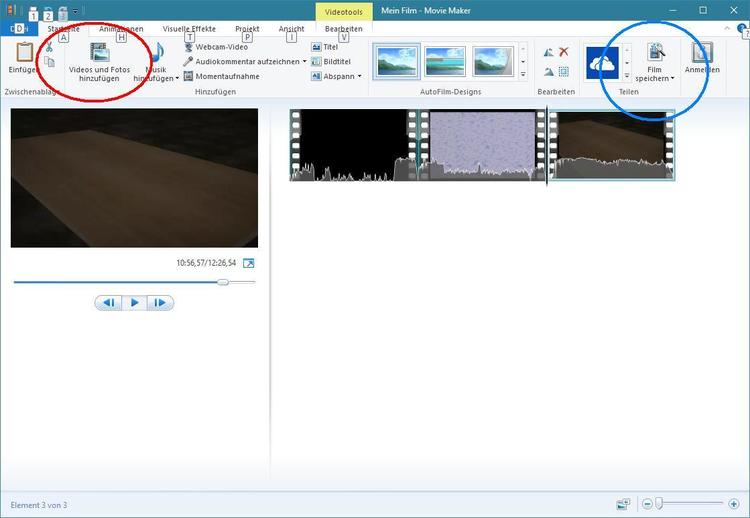Select third AutoFilm design thumbnail
Screen dimensions: 750x518
point(493,61)
